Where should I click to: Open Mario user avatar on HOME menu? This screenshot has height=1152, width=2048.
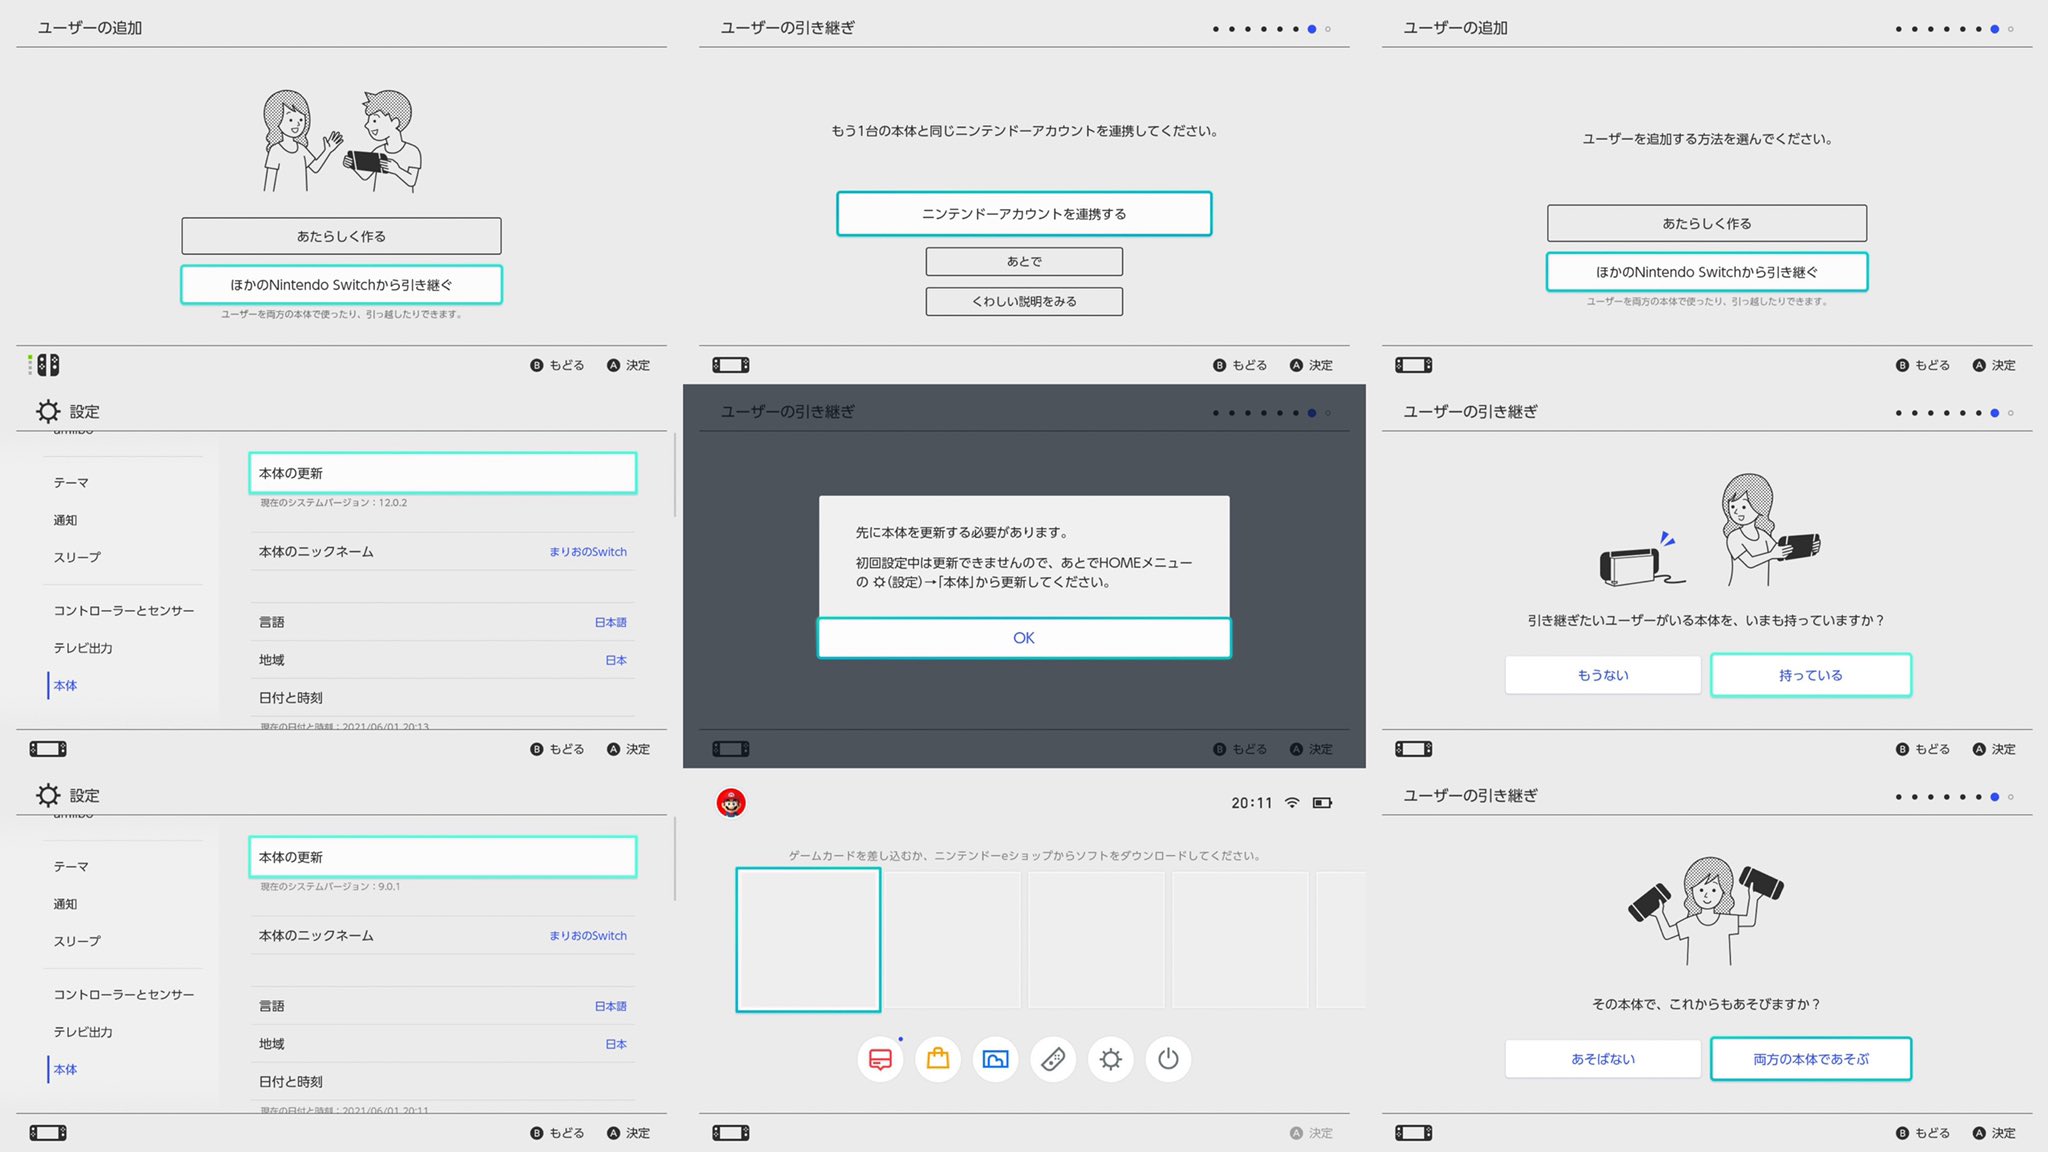click(731, 802)
